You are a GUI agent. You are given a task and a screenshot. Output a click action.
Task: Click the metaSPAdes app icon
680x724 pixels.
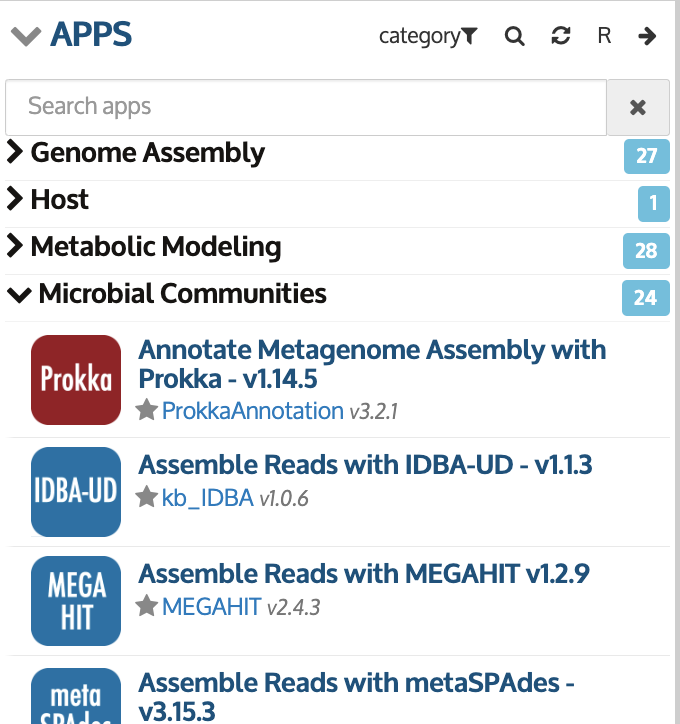[76, 696]
